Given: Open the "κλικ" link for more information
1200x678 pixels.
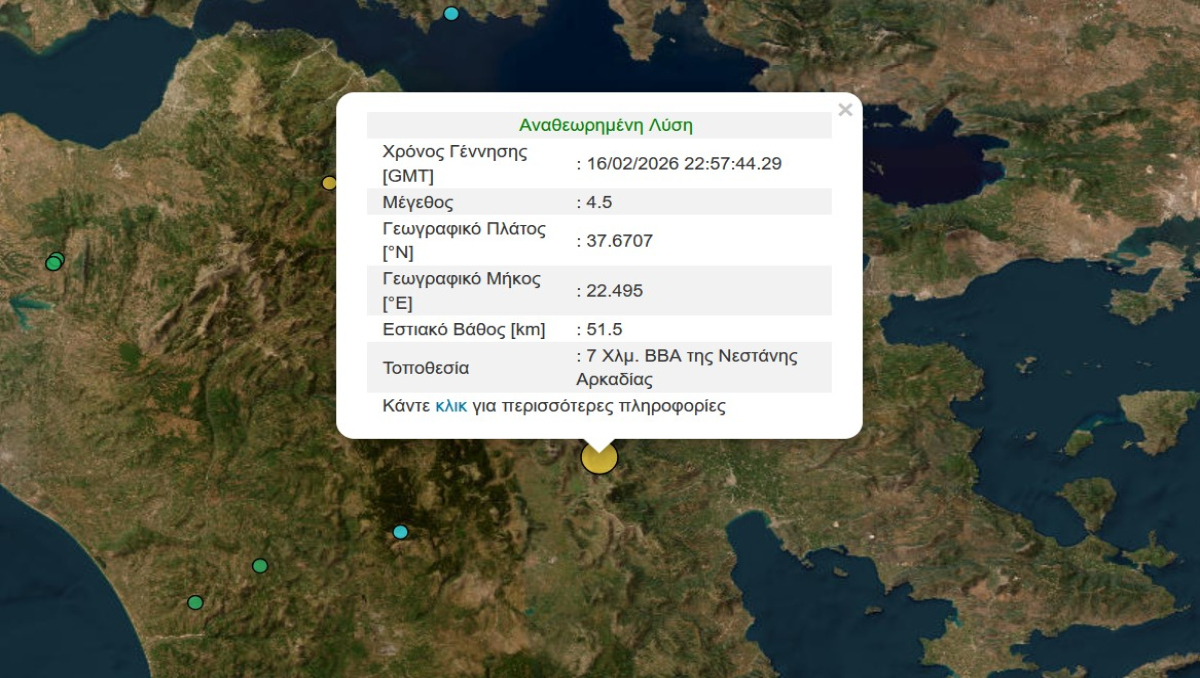Looking at the screenshot, I should (x=451, y=407).
